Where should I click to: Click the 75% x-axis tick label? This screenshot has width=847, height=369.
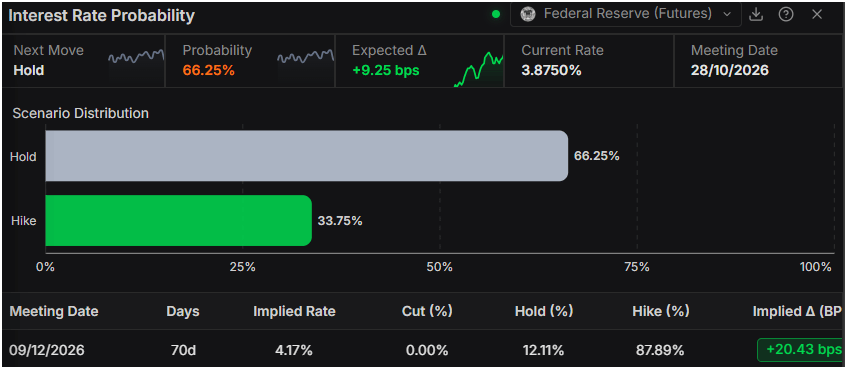(636, 267)
